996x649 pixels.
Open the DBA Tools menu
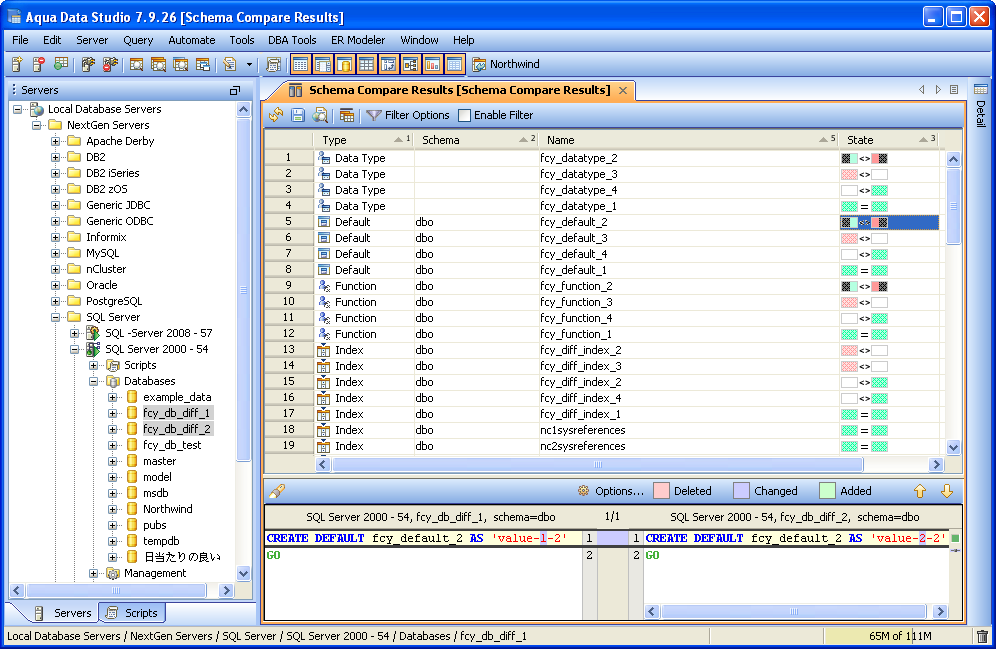click(292, 40)
